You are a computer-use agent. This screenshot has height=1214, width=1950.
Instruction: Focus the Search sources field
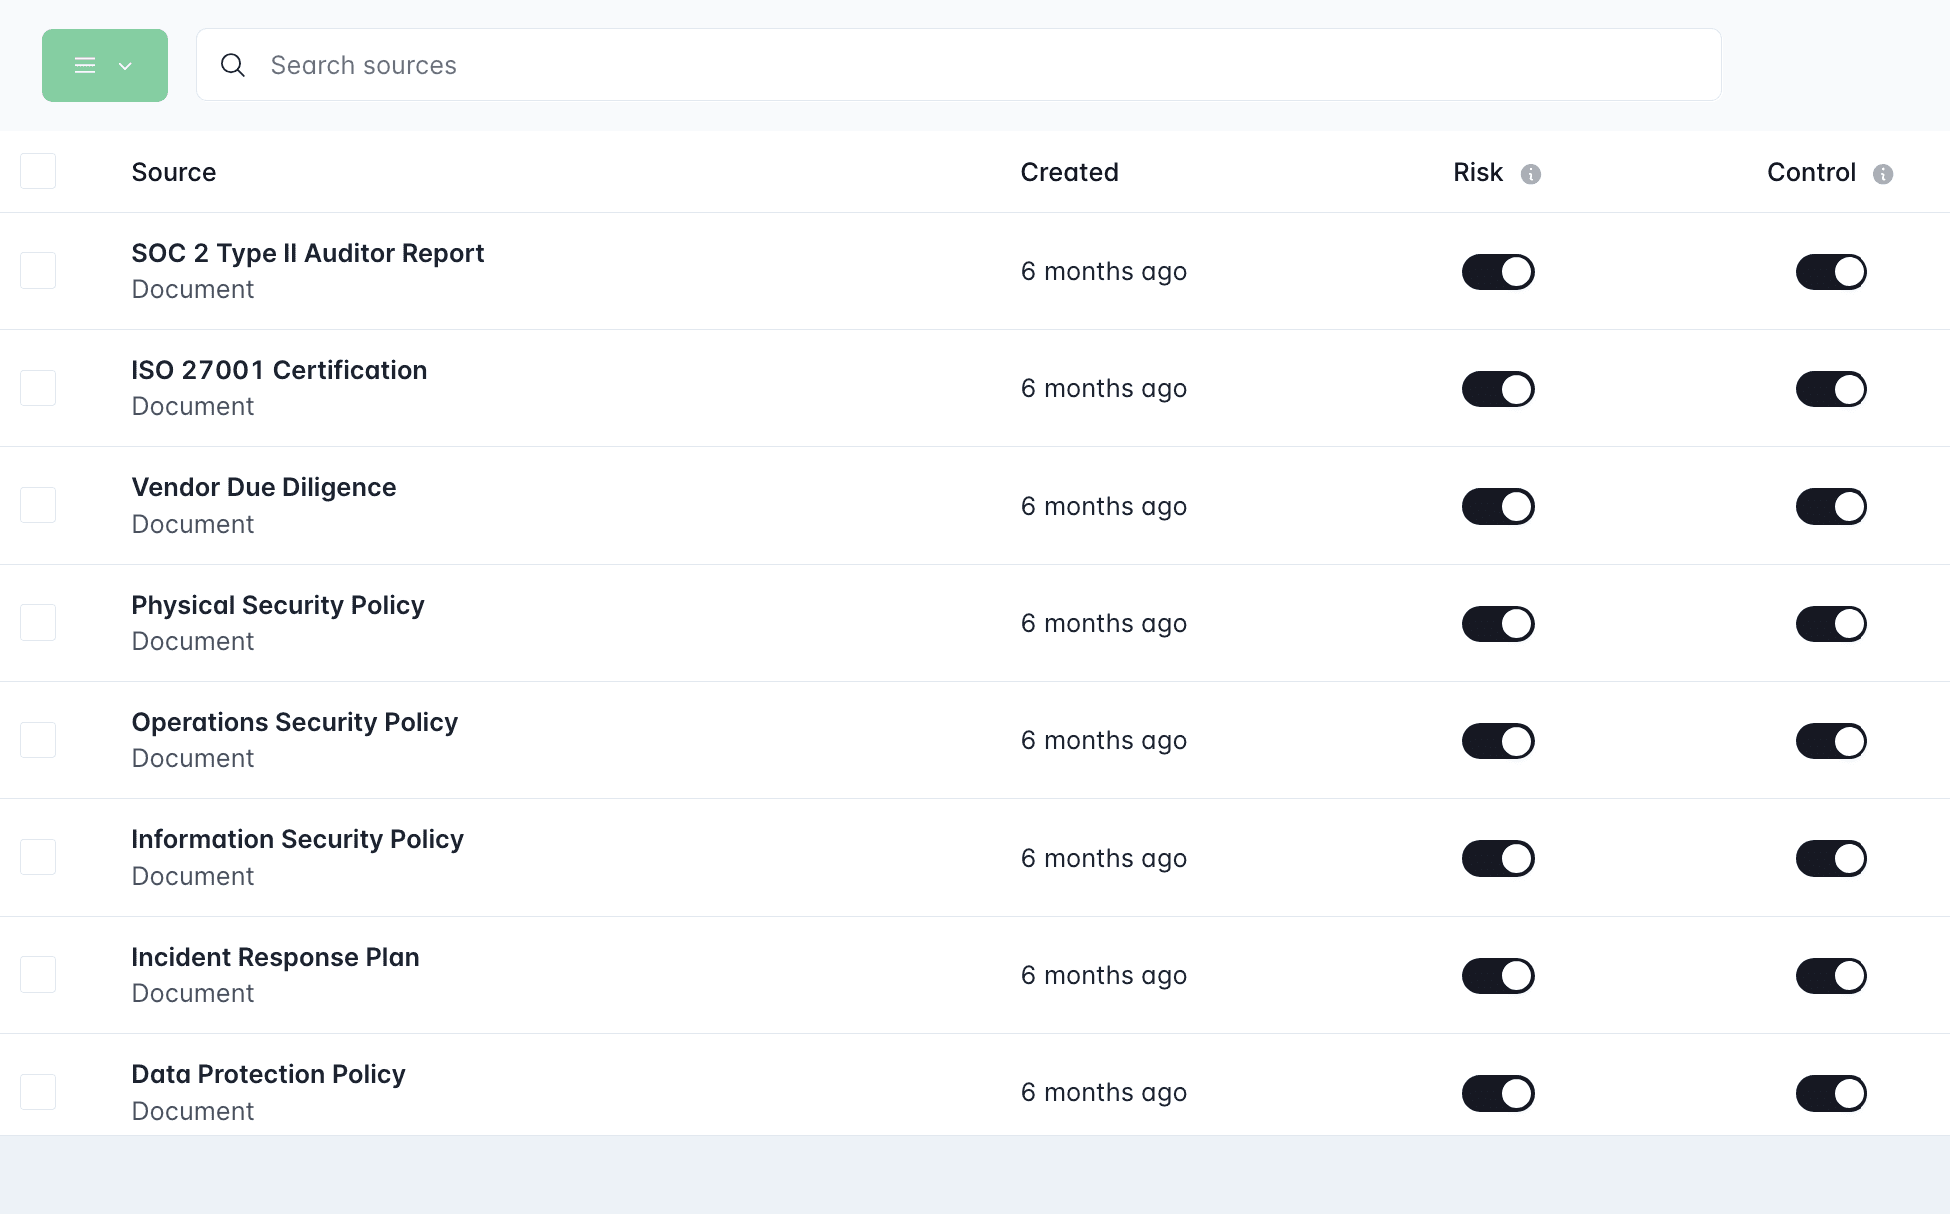tap(960, 65)
